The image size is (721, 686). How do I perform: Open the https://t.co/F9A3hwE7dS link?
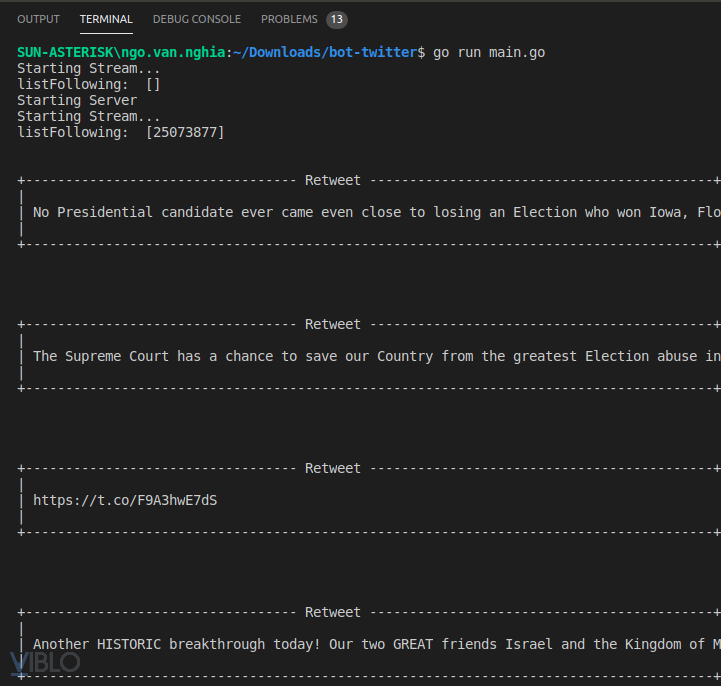click(x=125, y=500)
